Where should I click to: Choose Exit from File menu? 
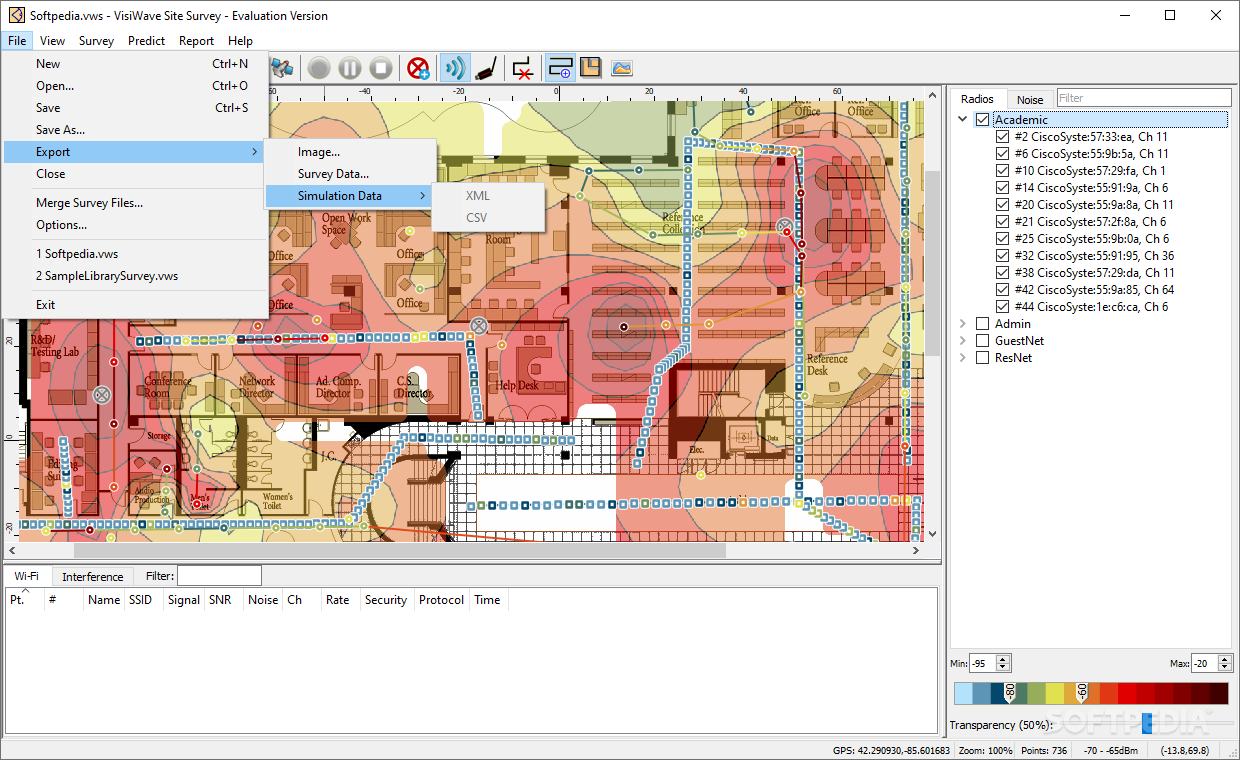[134, 305]
